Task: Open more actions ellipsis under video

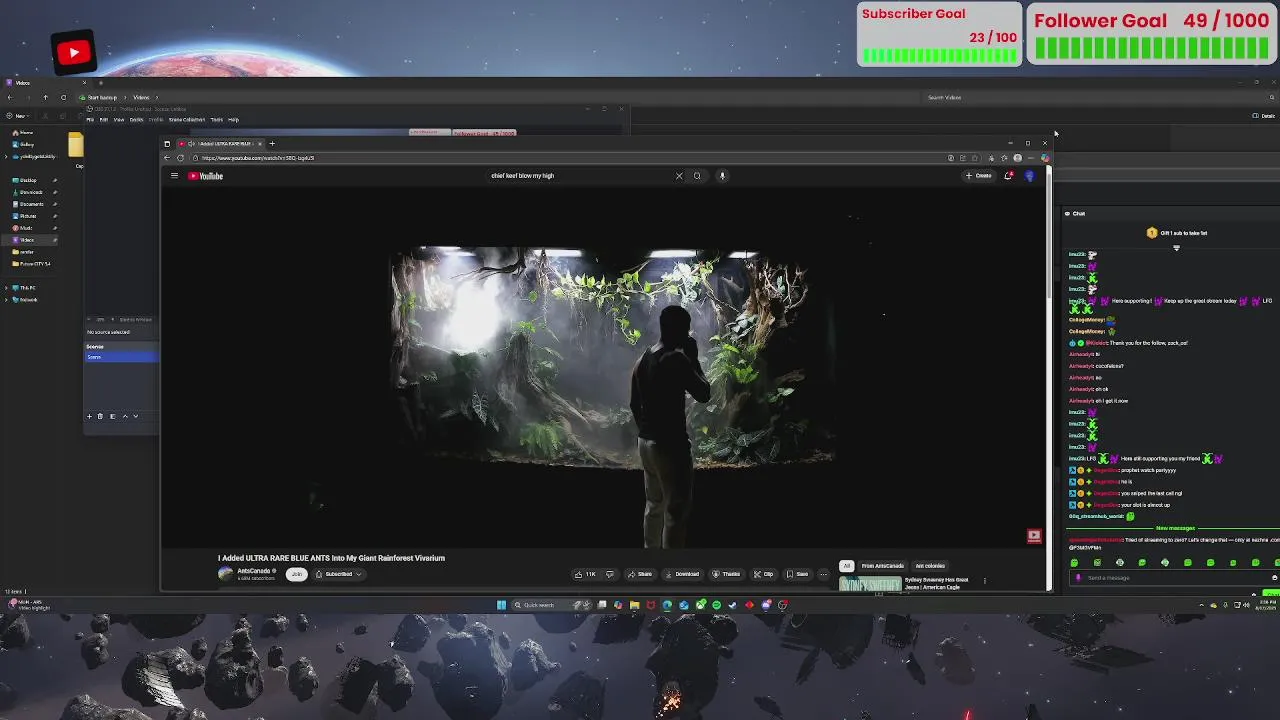Action: pyautogui.click(x=824, y=574)
